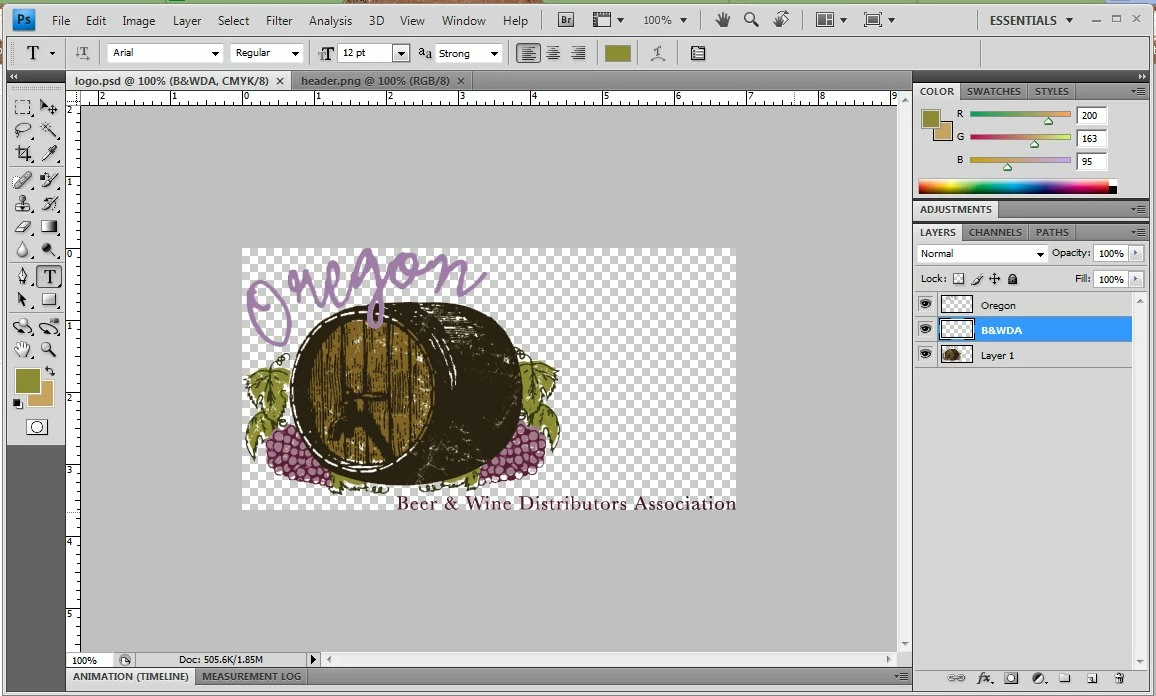
Task: Hide Layer 1 visibility
Action: [x=925, y=354]
